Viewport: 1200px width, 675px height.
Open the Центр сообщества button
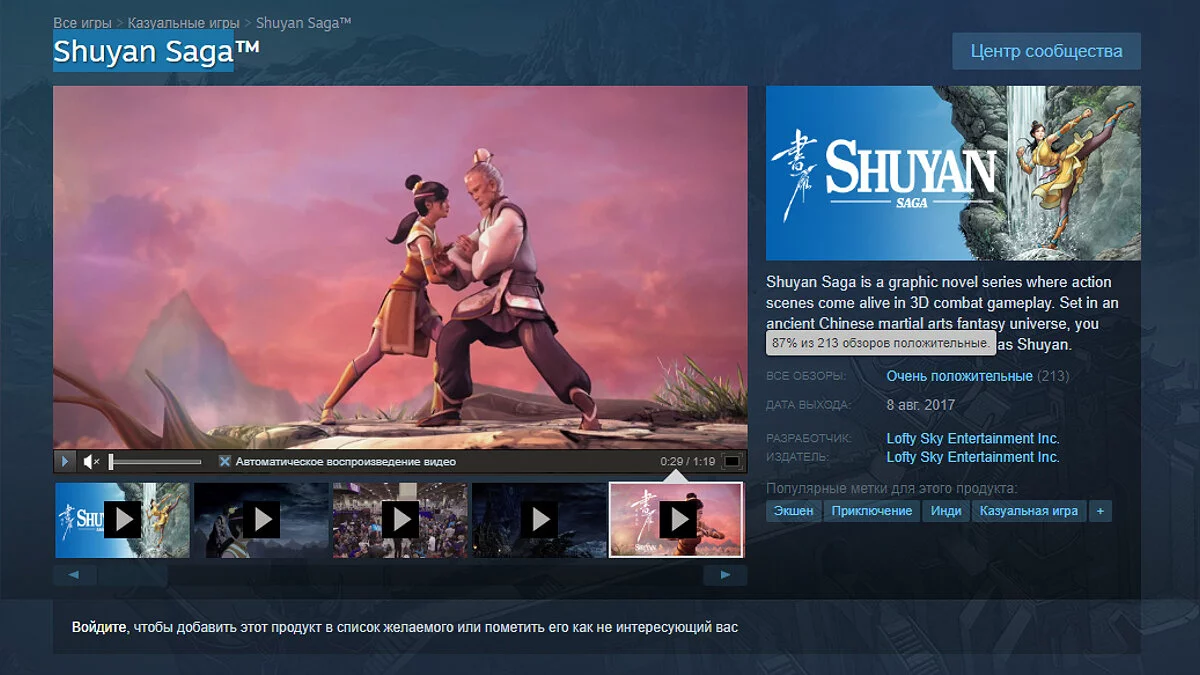1046,51
